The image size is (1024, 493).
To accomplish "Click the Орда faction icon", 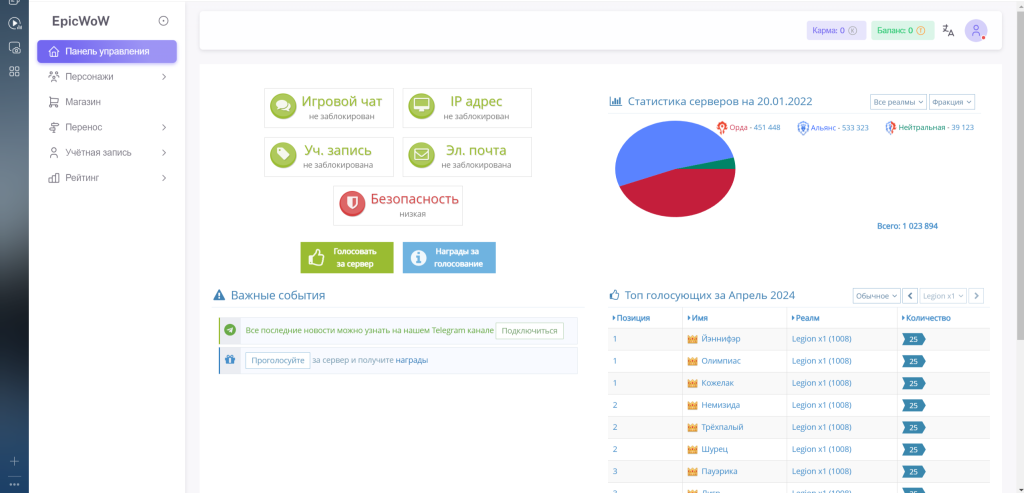I will click(721, 128).
